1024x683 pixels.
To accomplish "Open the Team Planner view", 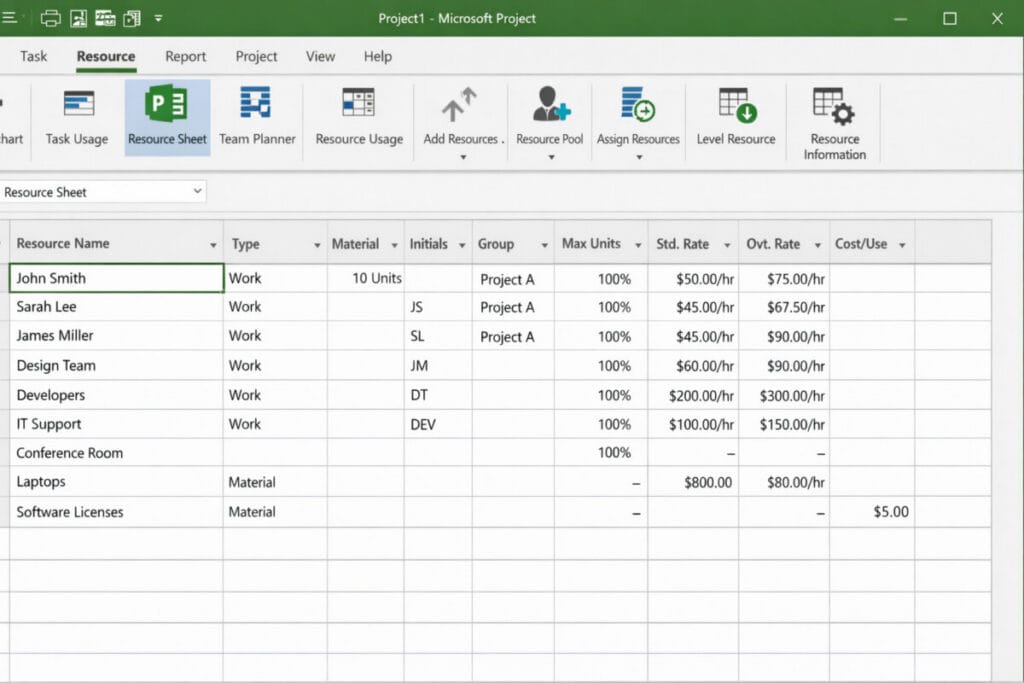I will tap(257, 118).
